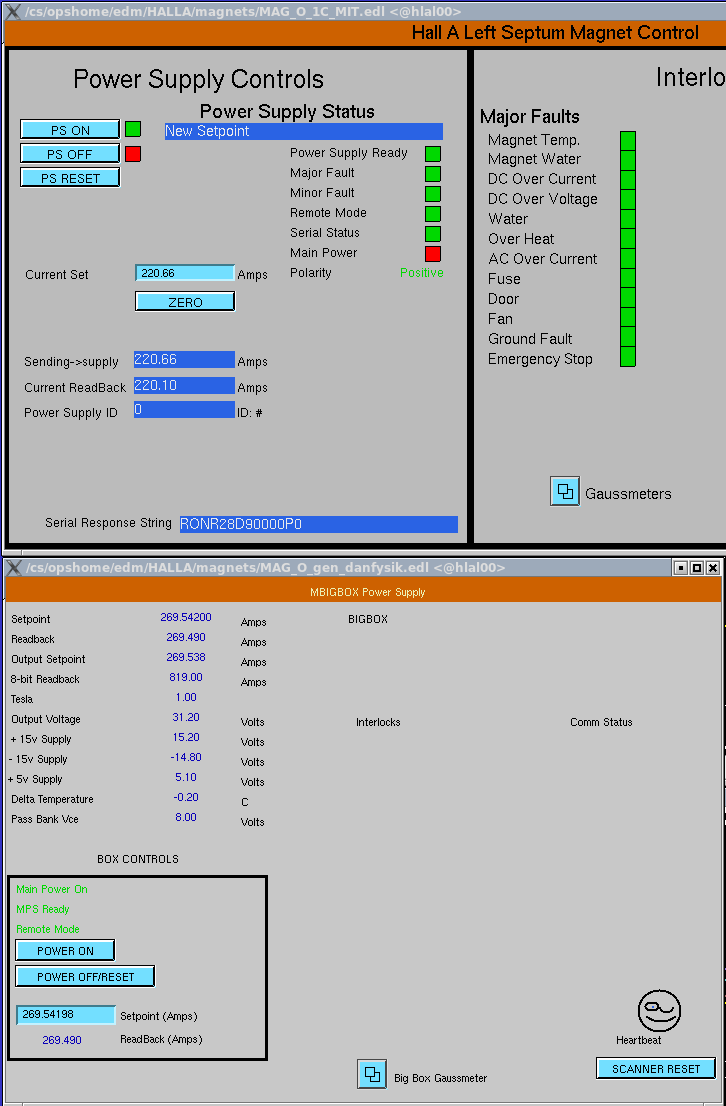The width and height of the screenshot is (726, 1106).
Task: Click the Emergency Stop interlock indicator
Action: click(628, 358)
